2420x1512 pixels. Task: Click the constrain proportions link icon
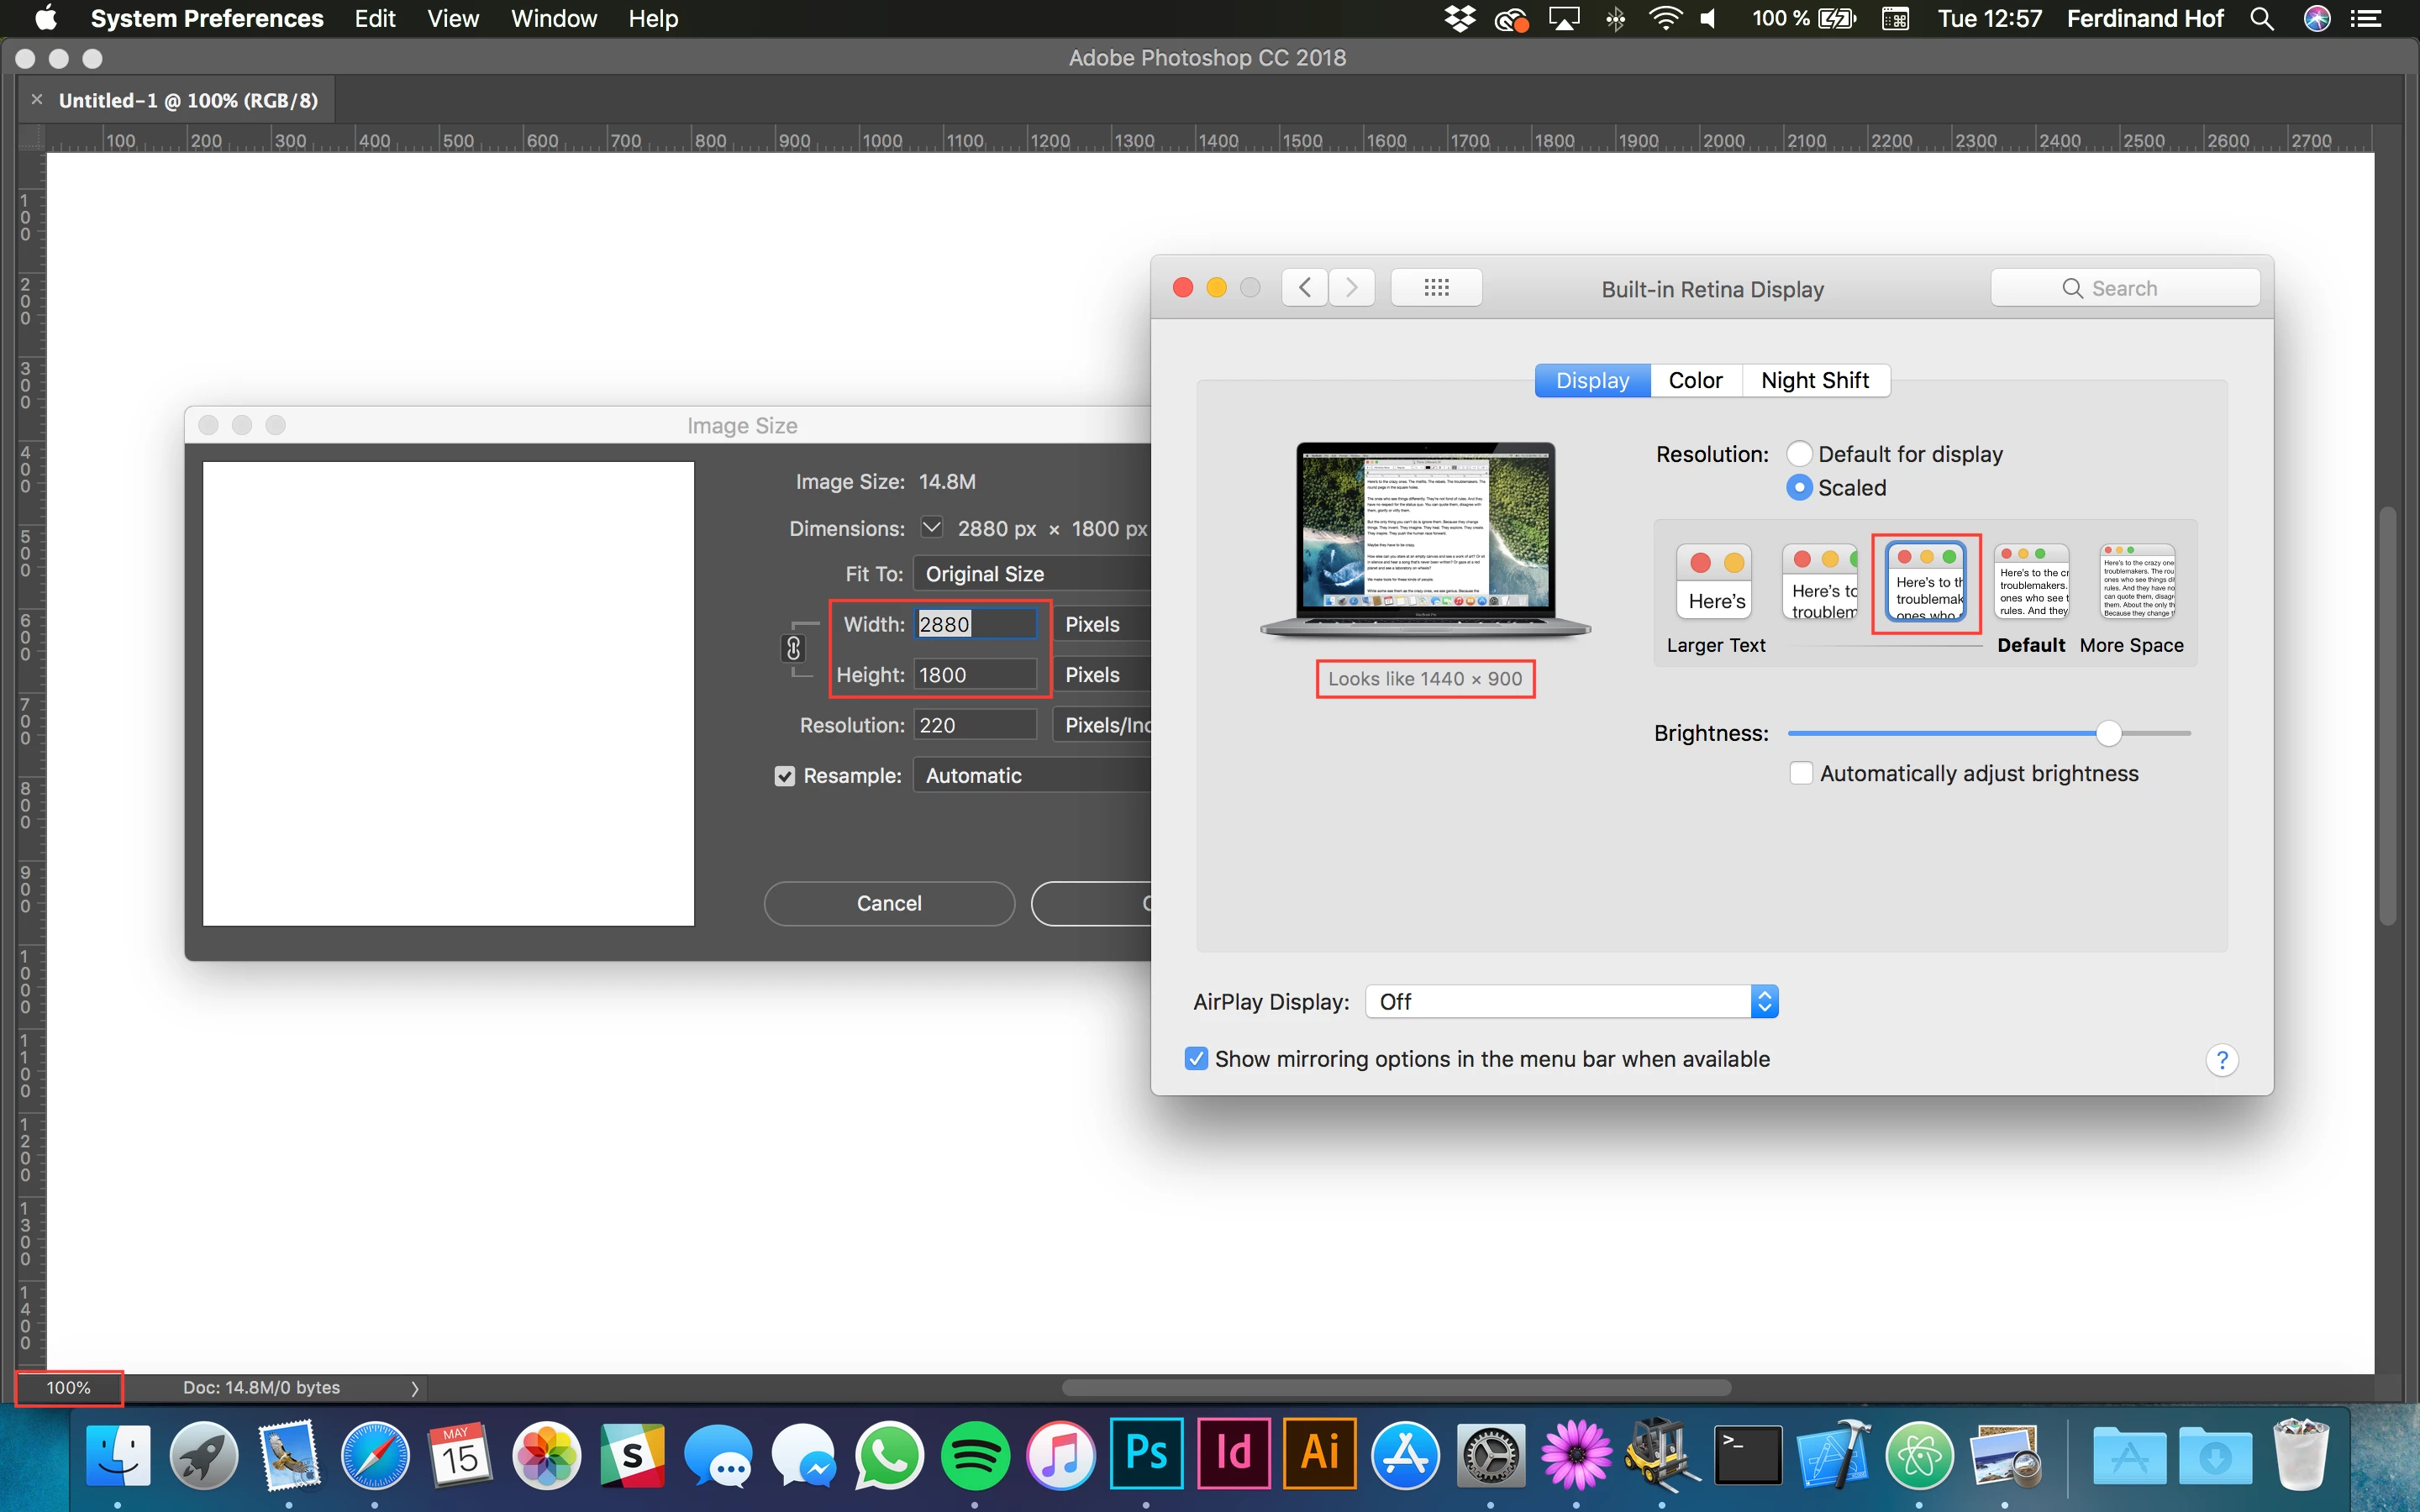point(793,649)
